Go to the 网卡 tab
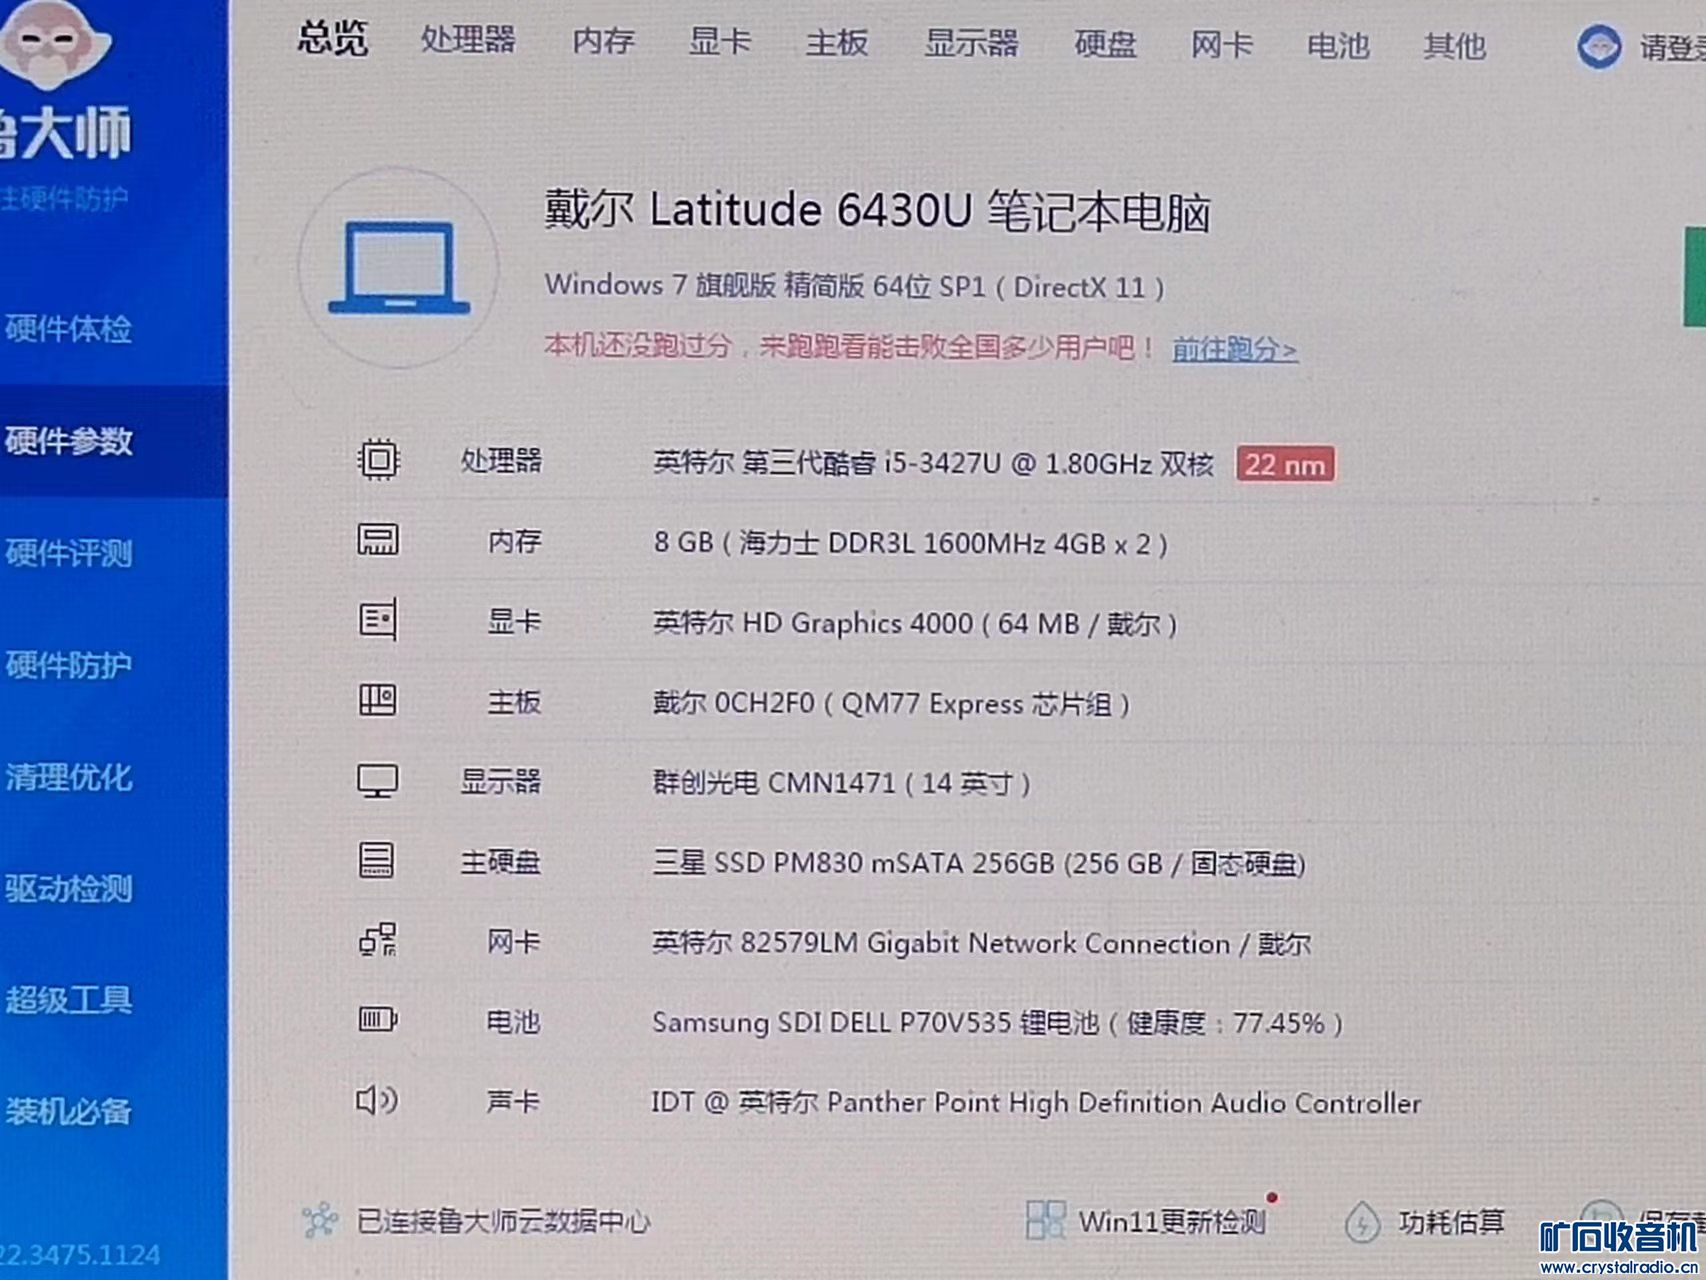The height and width of the screenshot is (1280, 1706). (x=1222, y=46)
